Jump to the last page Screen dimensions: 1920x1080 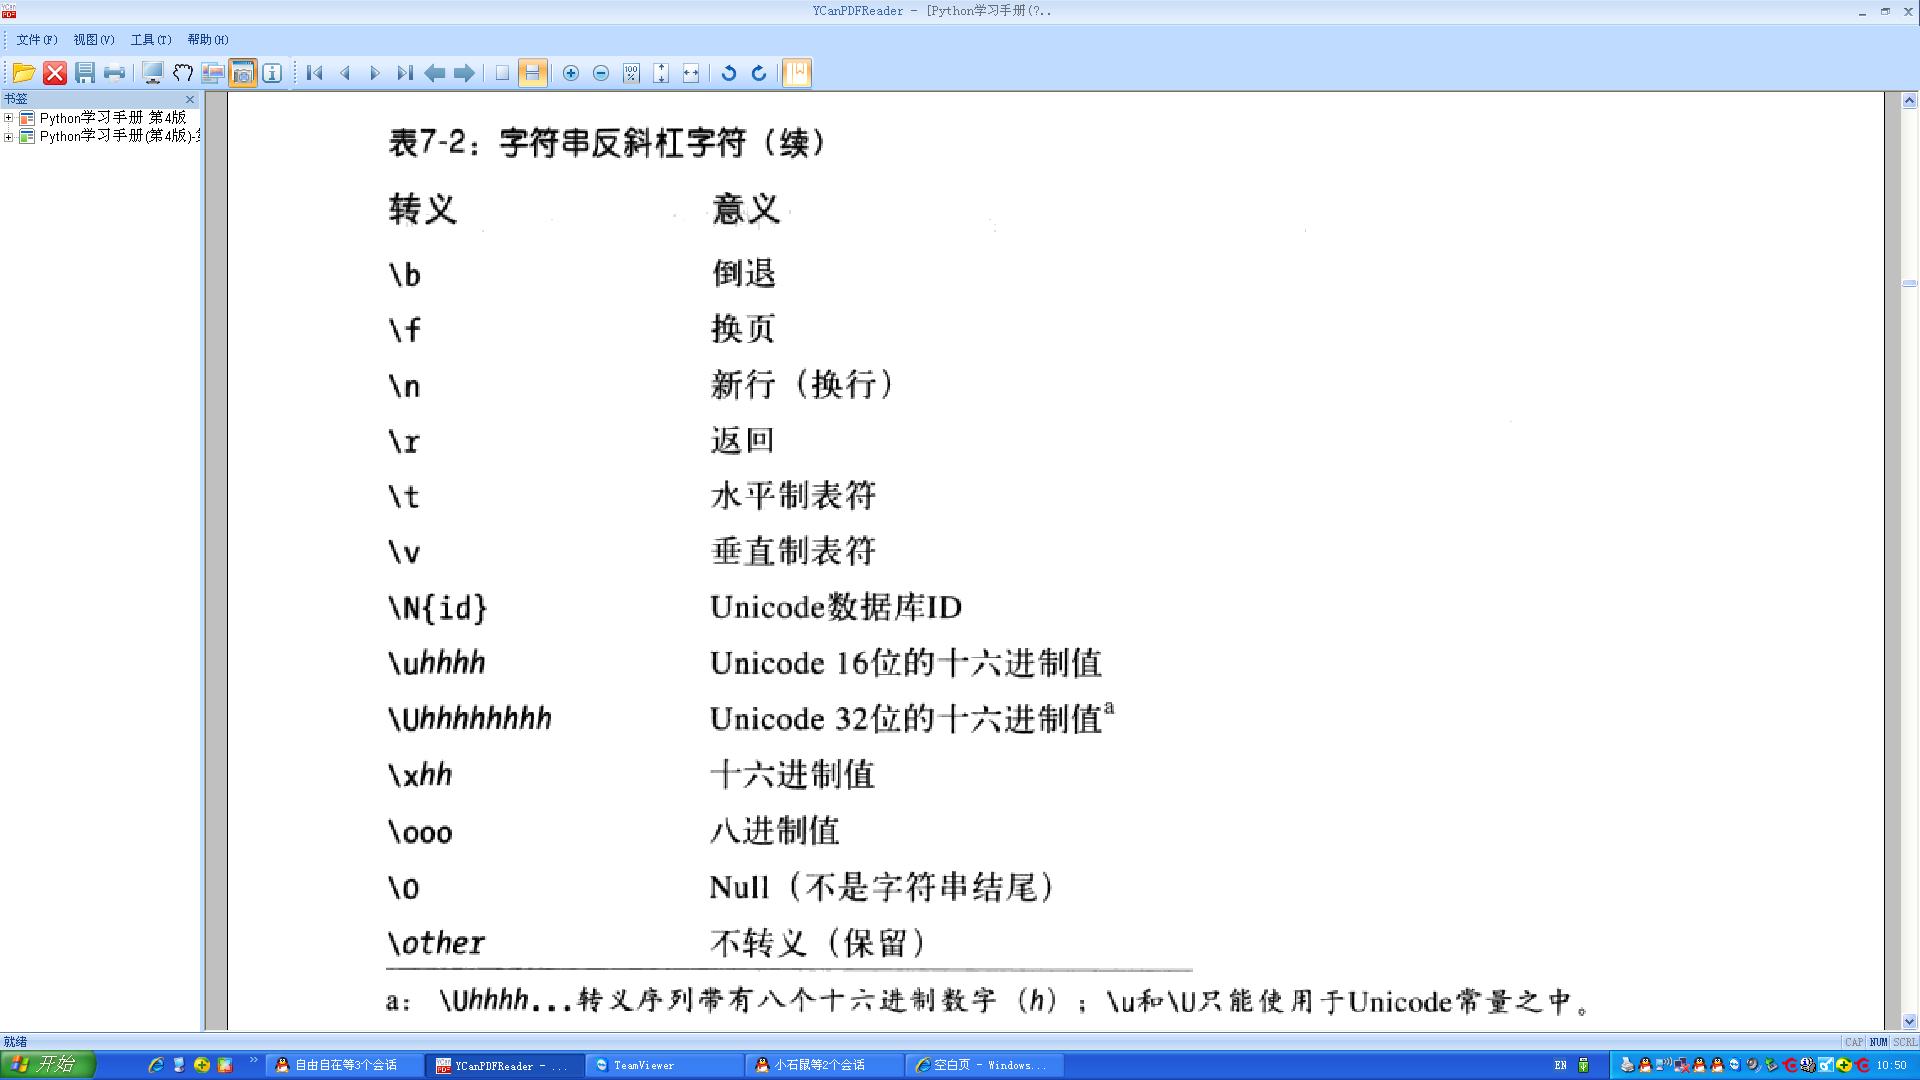pos(404,73)
